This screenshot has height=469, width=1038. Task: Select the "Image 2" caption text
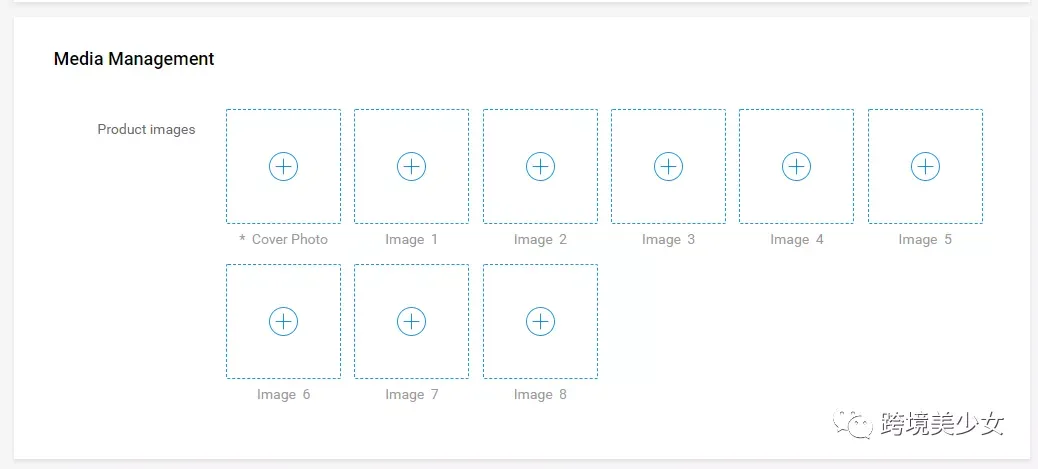[540, 239]
